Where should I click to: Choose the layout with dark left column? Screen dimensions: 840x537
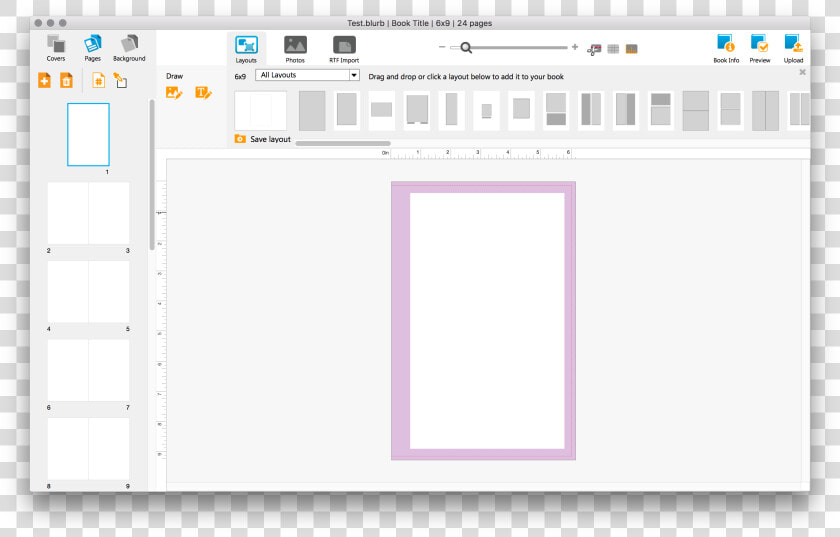[591, 110]
